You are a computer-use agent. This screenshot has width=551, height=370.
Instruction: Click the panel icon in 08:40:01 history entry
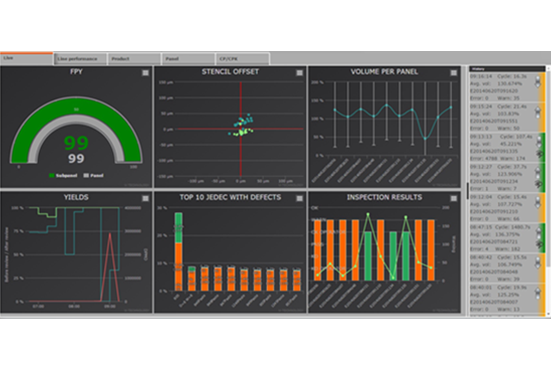pyautogui.click(x=538, y=293)
